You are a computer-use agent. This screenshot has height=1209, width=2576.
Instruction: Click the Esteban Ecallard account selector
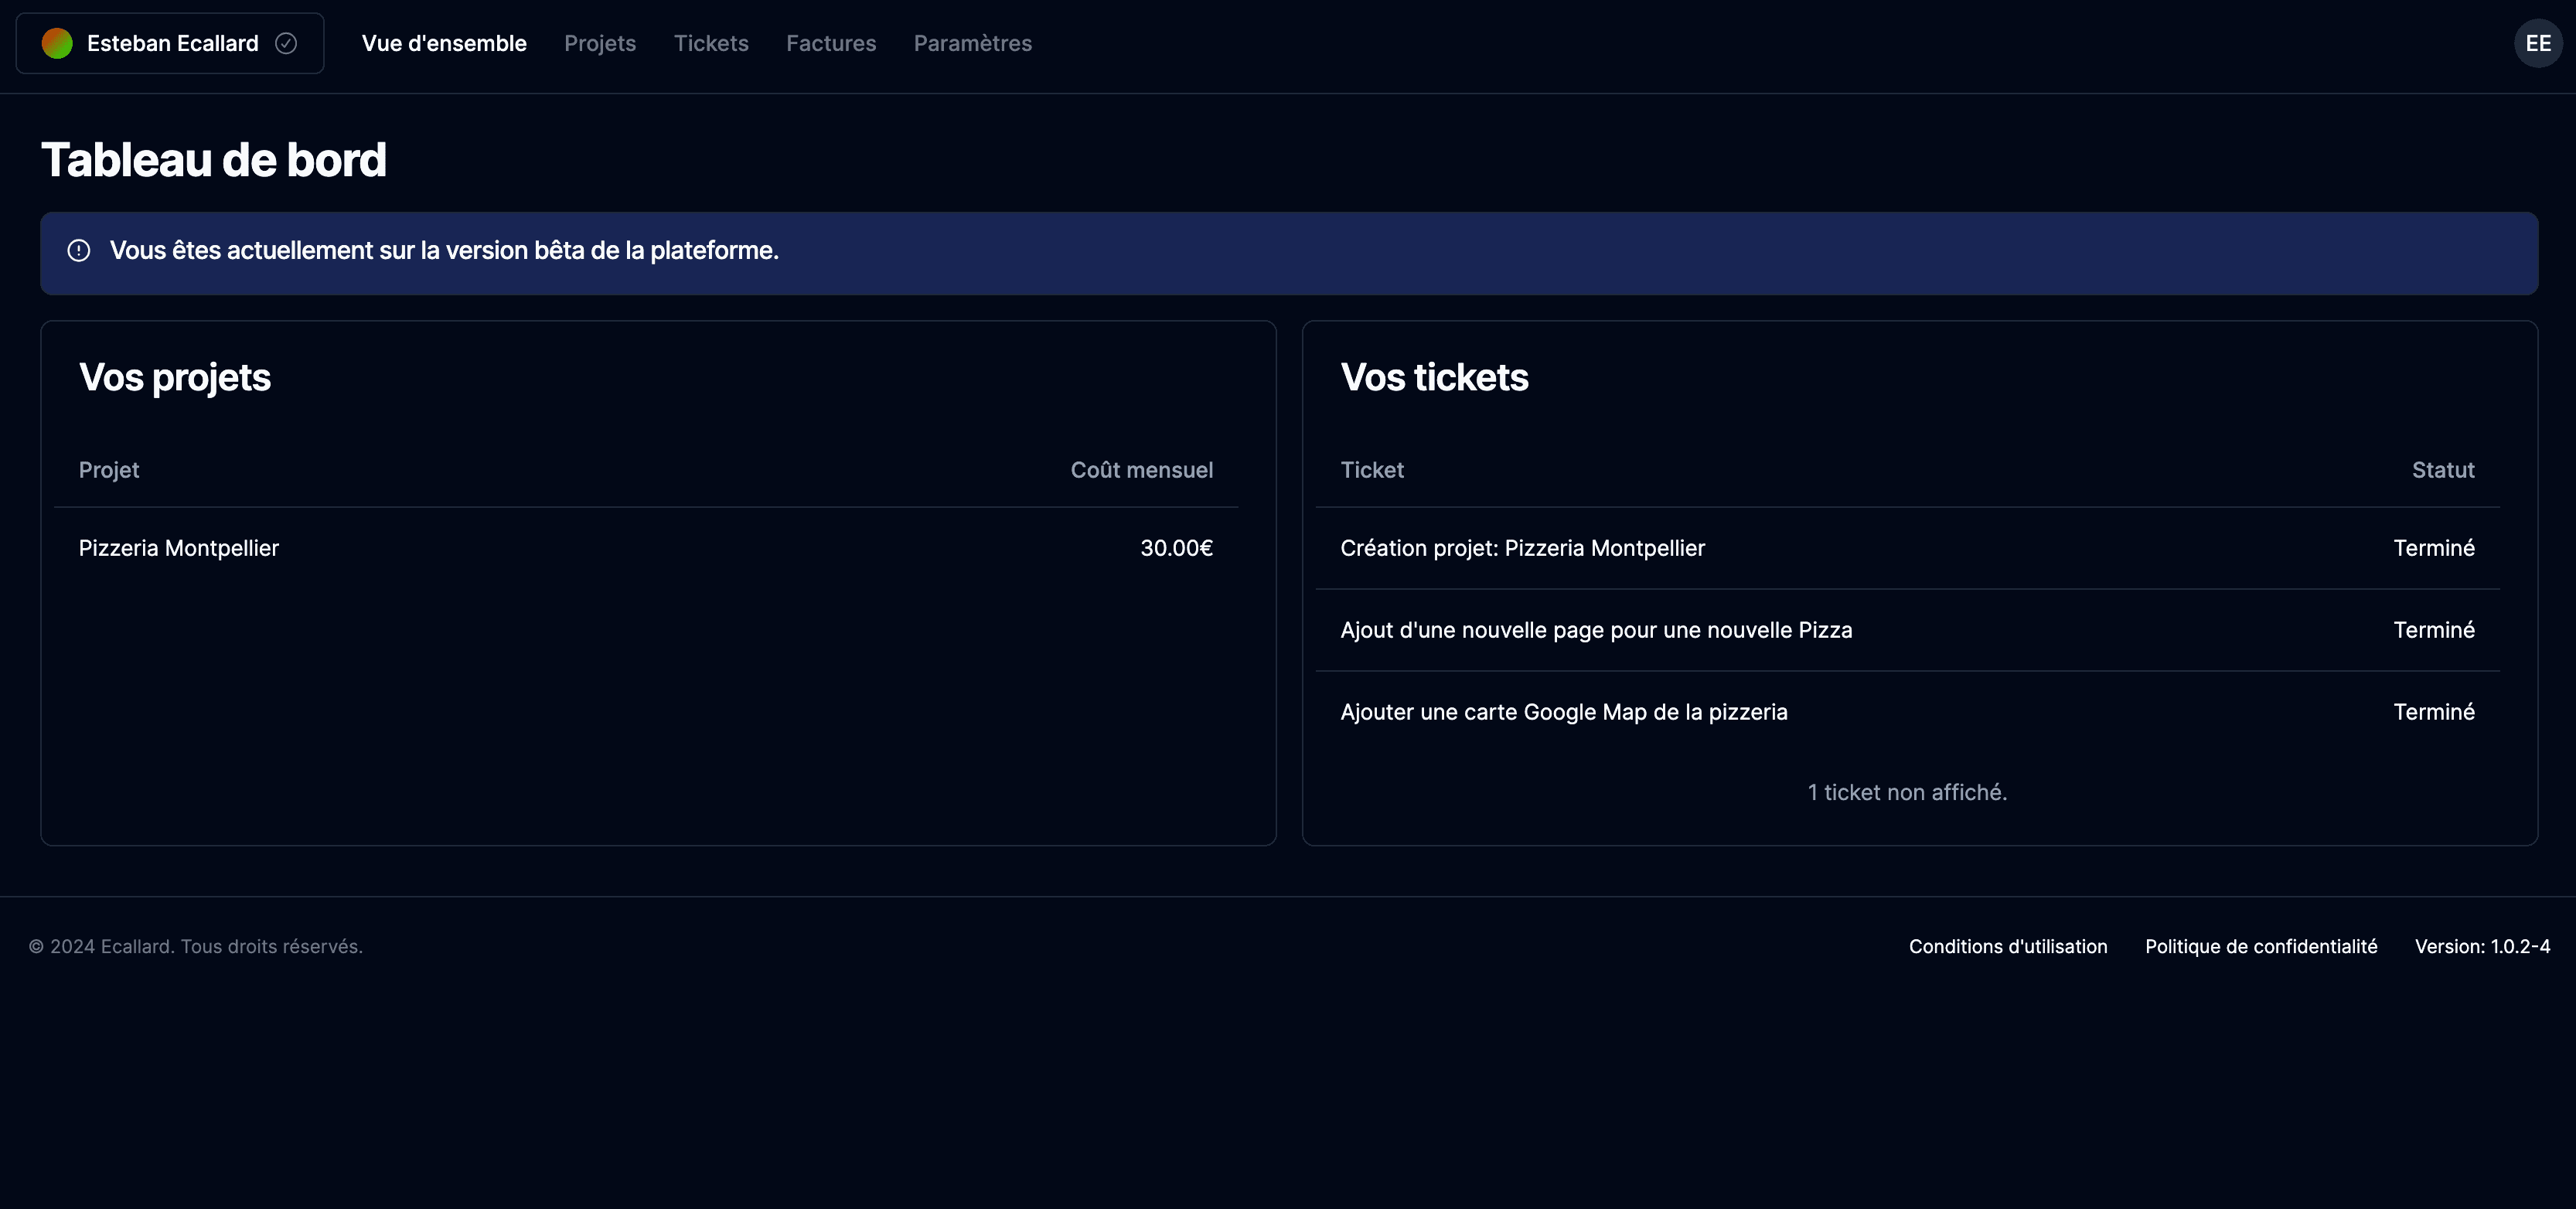tap(170, 43)
